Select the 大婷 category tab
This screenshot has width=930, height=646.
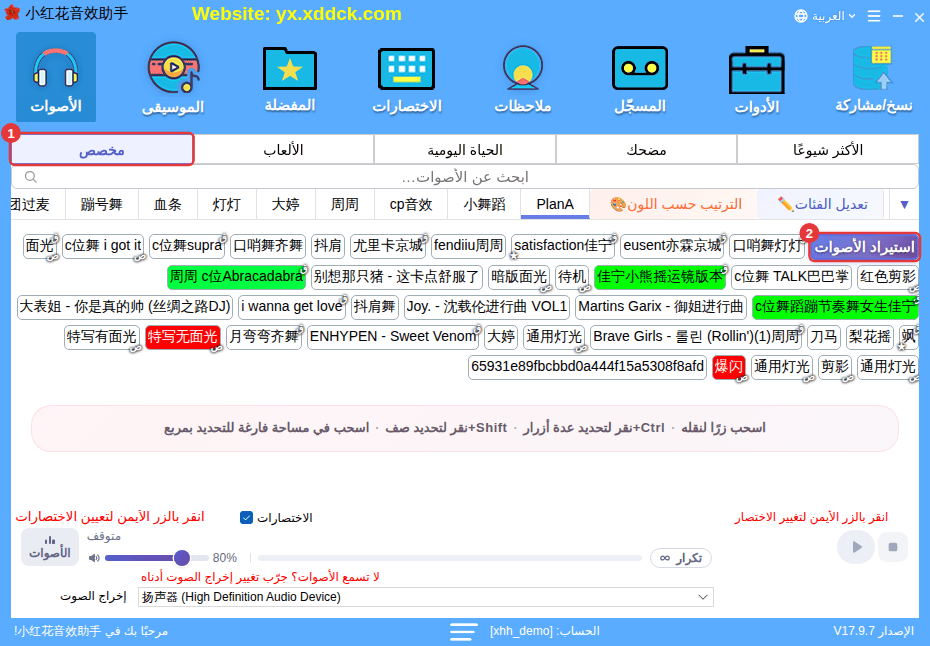pos(286,205)
